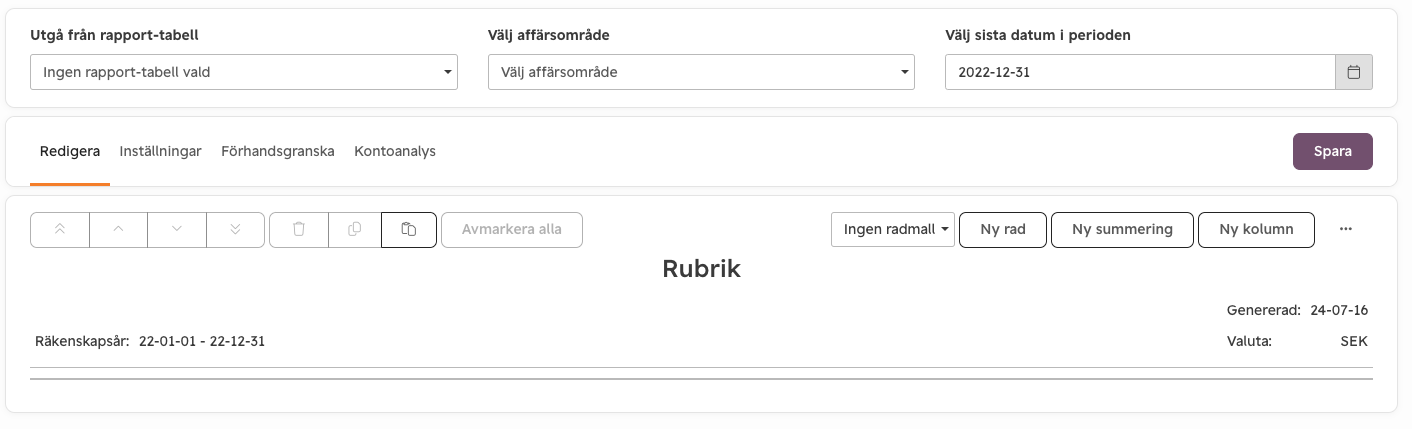Expand the rapport-tabell dropdown
The image size is (1412, 429).
(x=244, y=72)
